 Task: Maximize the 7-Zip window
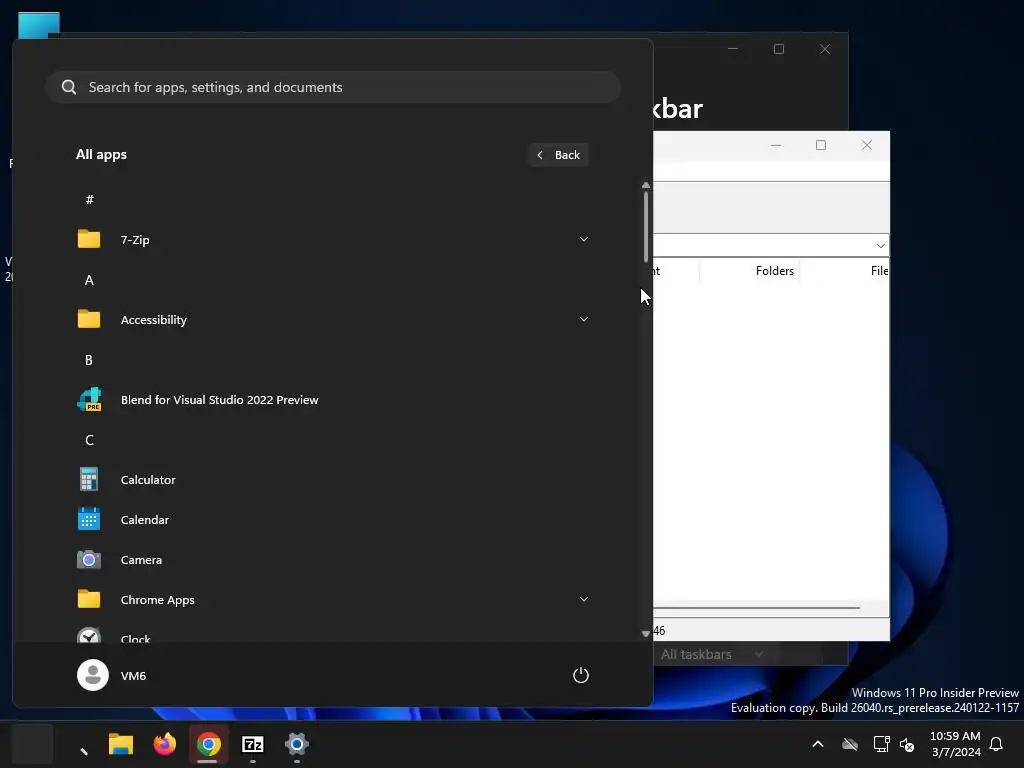coord(821,145)
